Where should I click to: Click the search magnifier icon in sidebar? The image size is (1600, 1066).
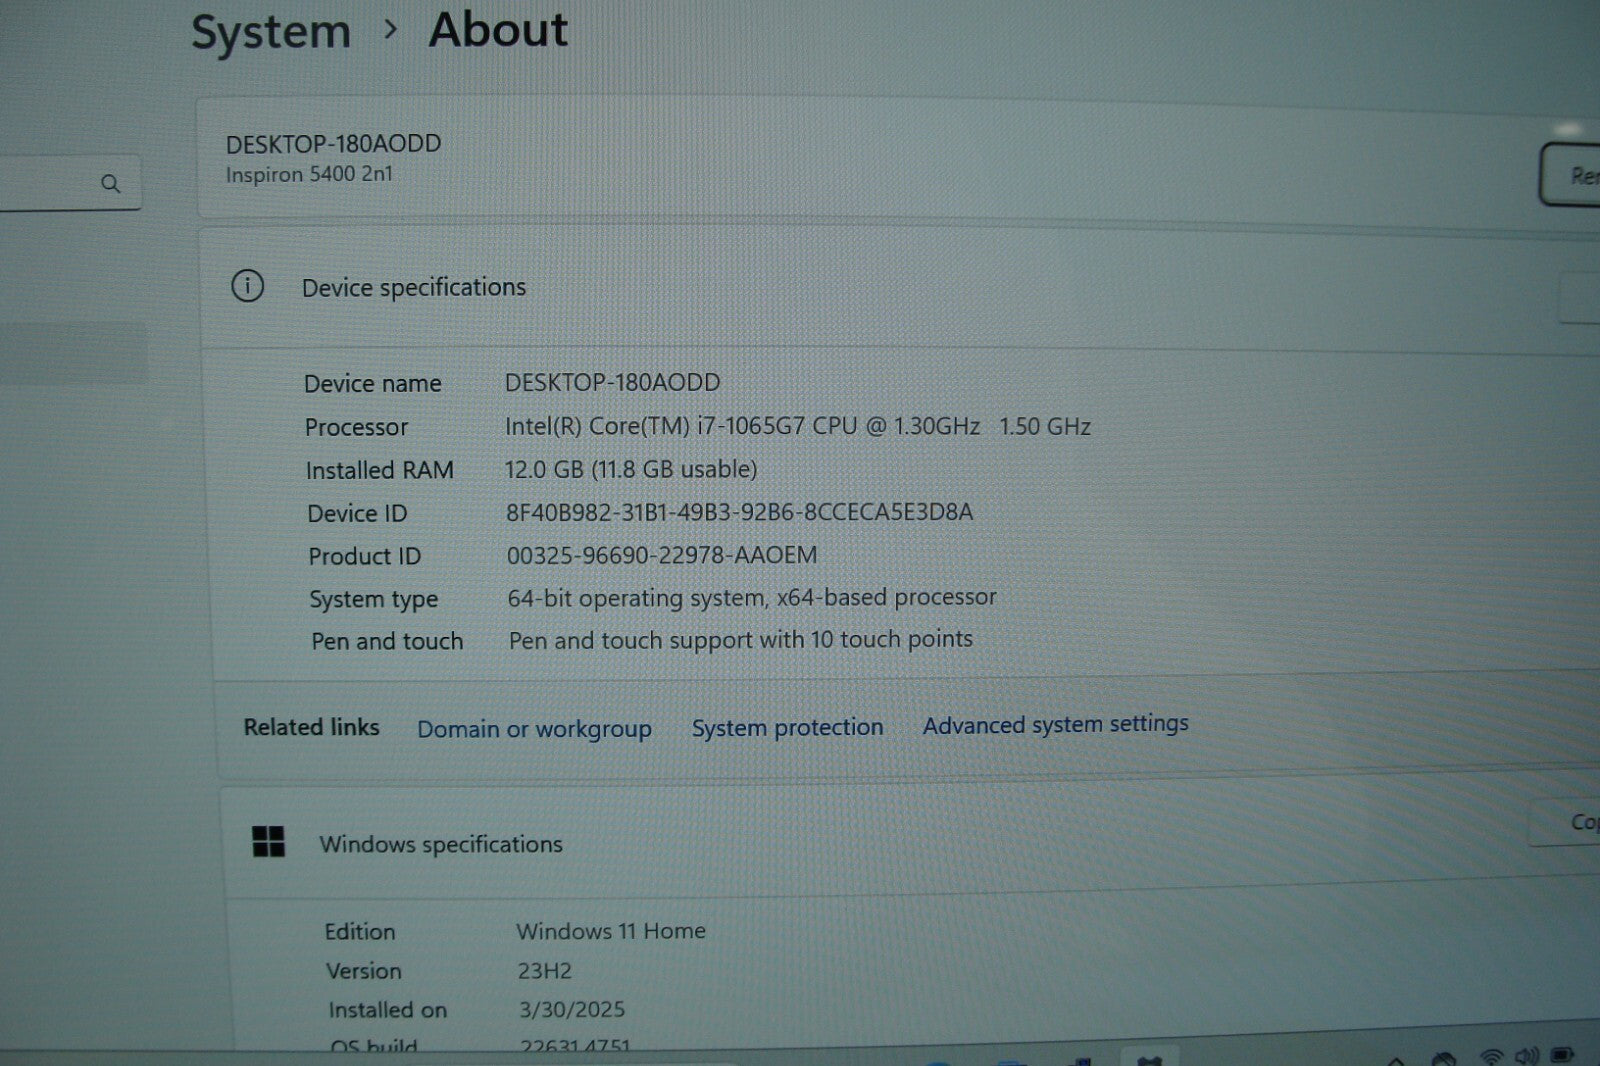click(110, 184)
